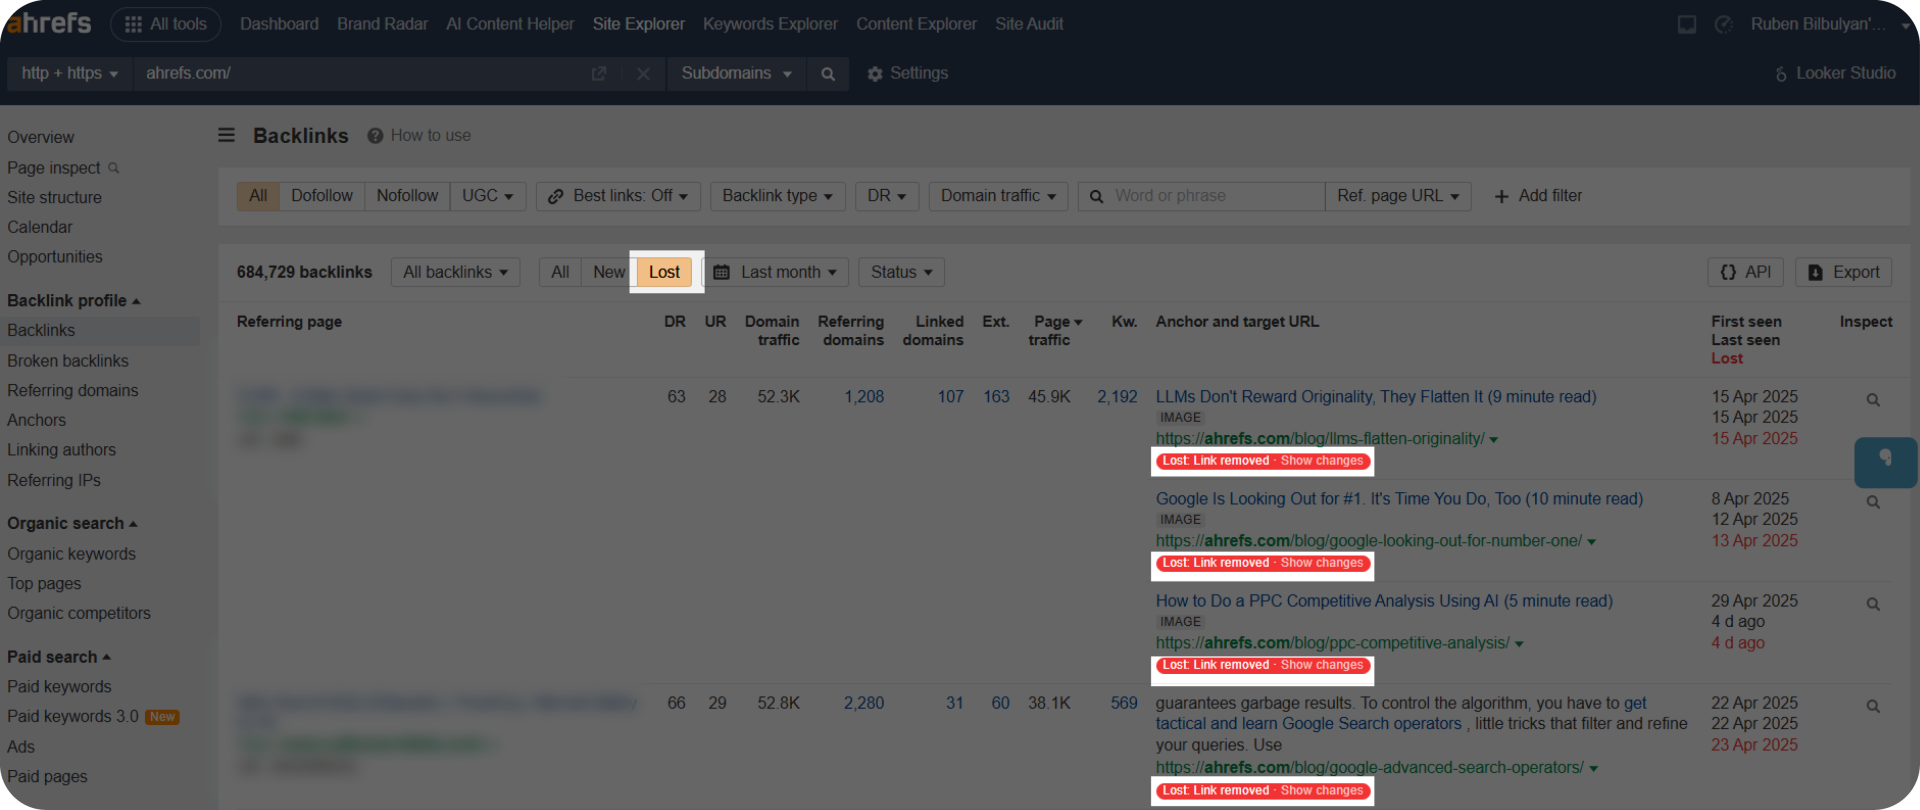Filter by Nofollow links
This screenshot has height=810, width=1920.
pos(407,196)
